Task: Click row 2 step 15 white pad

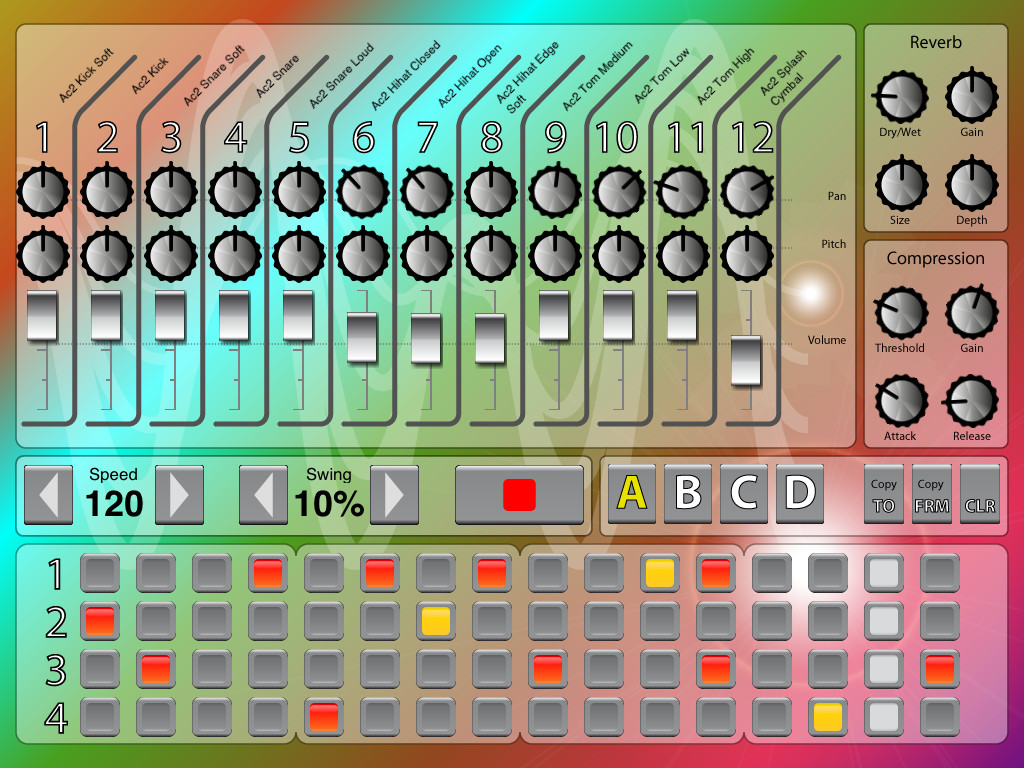Action: click(884, 620)
